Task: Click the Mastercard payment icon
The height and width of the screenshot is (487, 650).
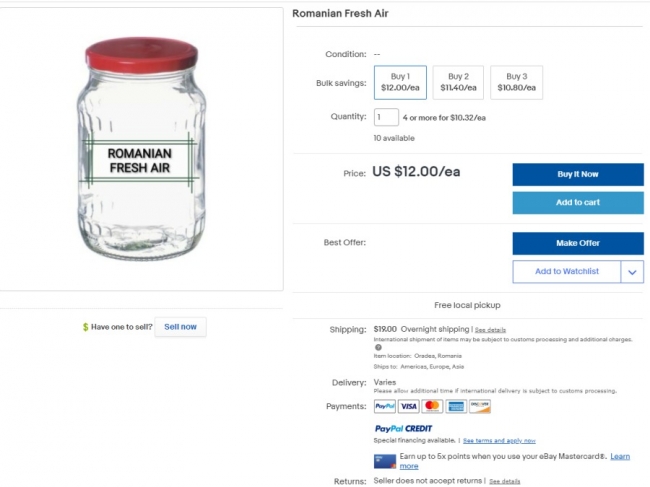Action: 432,406
